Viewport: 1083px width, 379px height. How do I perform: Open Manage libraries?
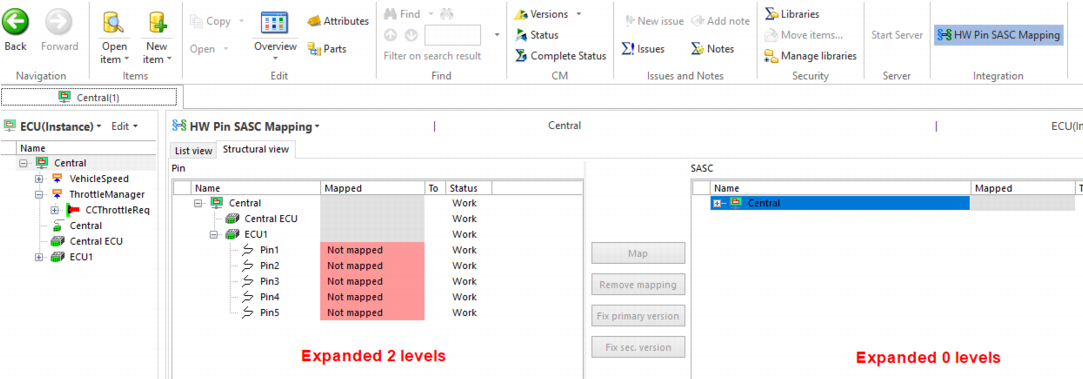pyautogui.click(x=810, y=56)
